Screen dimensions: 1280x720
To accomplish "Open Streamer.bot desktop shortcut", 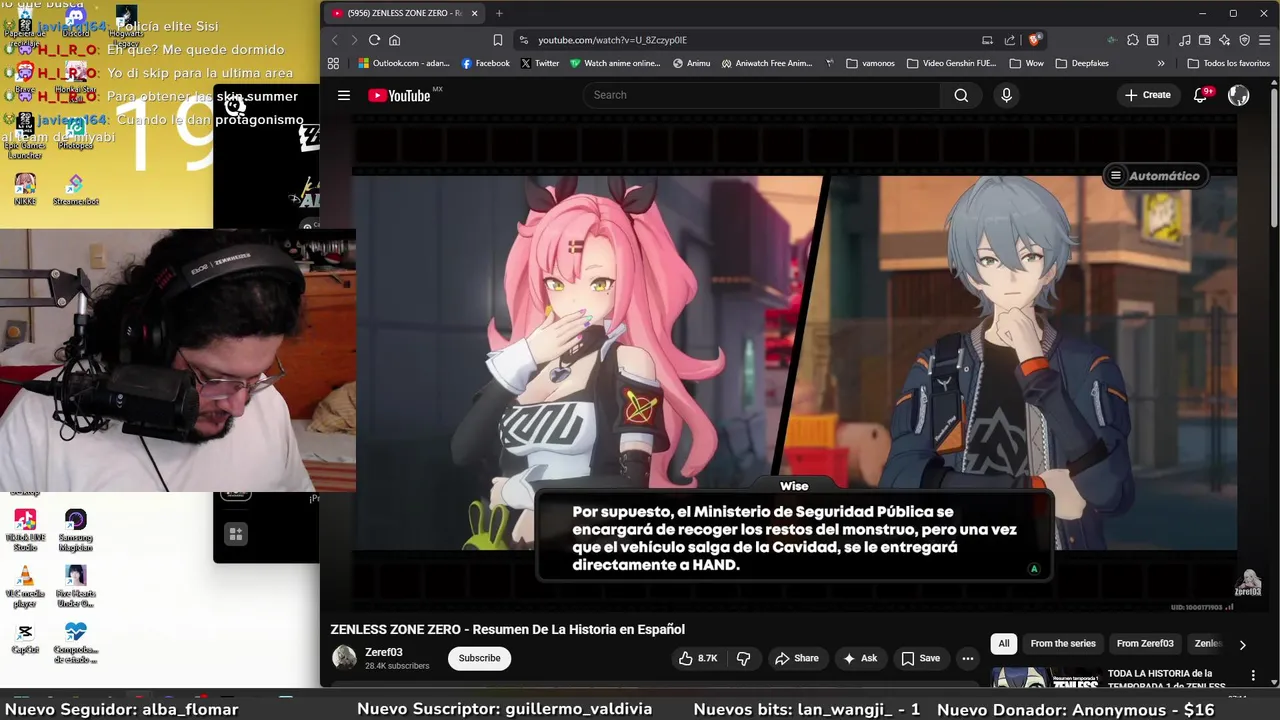I will (x=76, y=190).
